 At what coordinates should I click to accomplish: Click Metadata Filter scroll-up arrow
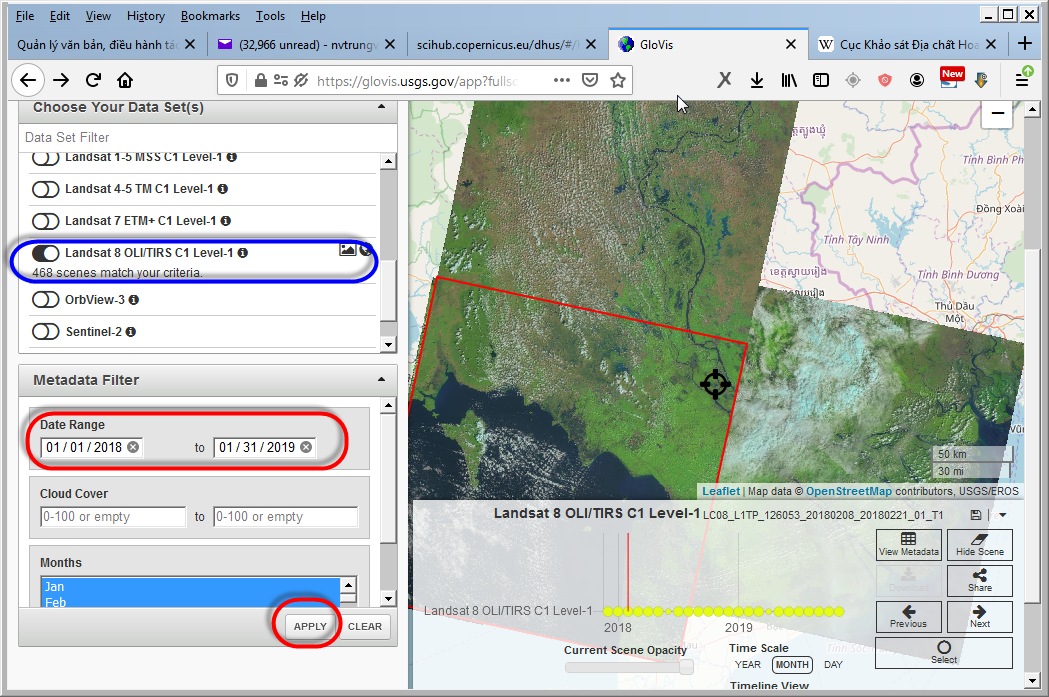coord(389,406)
